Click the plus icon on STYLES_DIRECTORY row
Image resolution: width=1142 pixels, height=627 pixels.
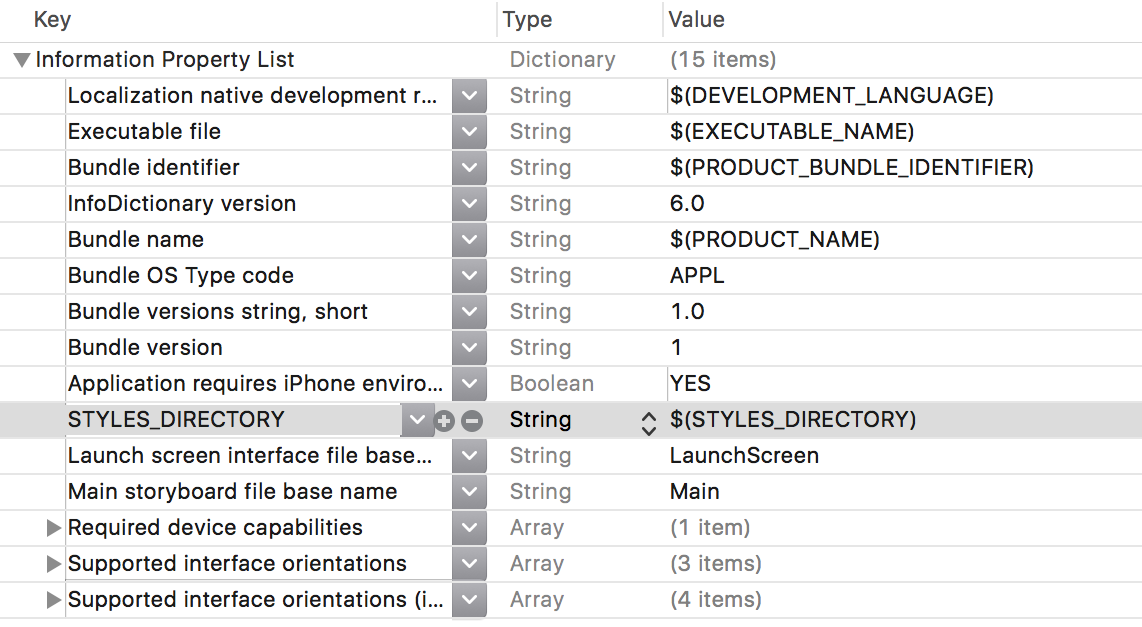[x=445, y=421]
